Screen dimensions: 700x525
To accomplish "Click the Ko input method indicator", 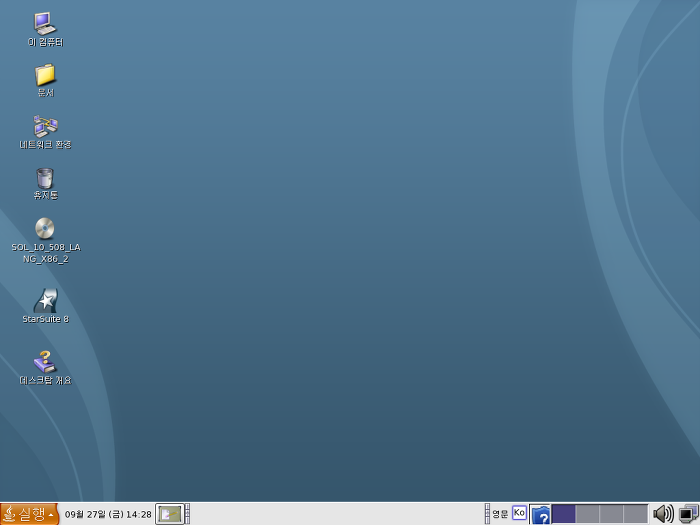I will click(519, 512).
